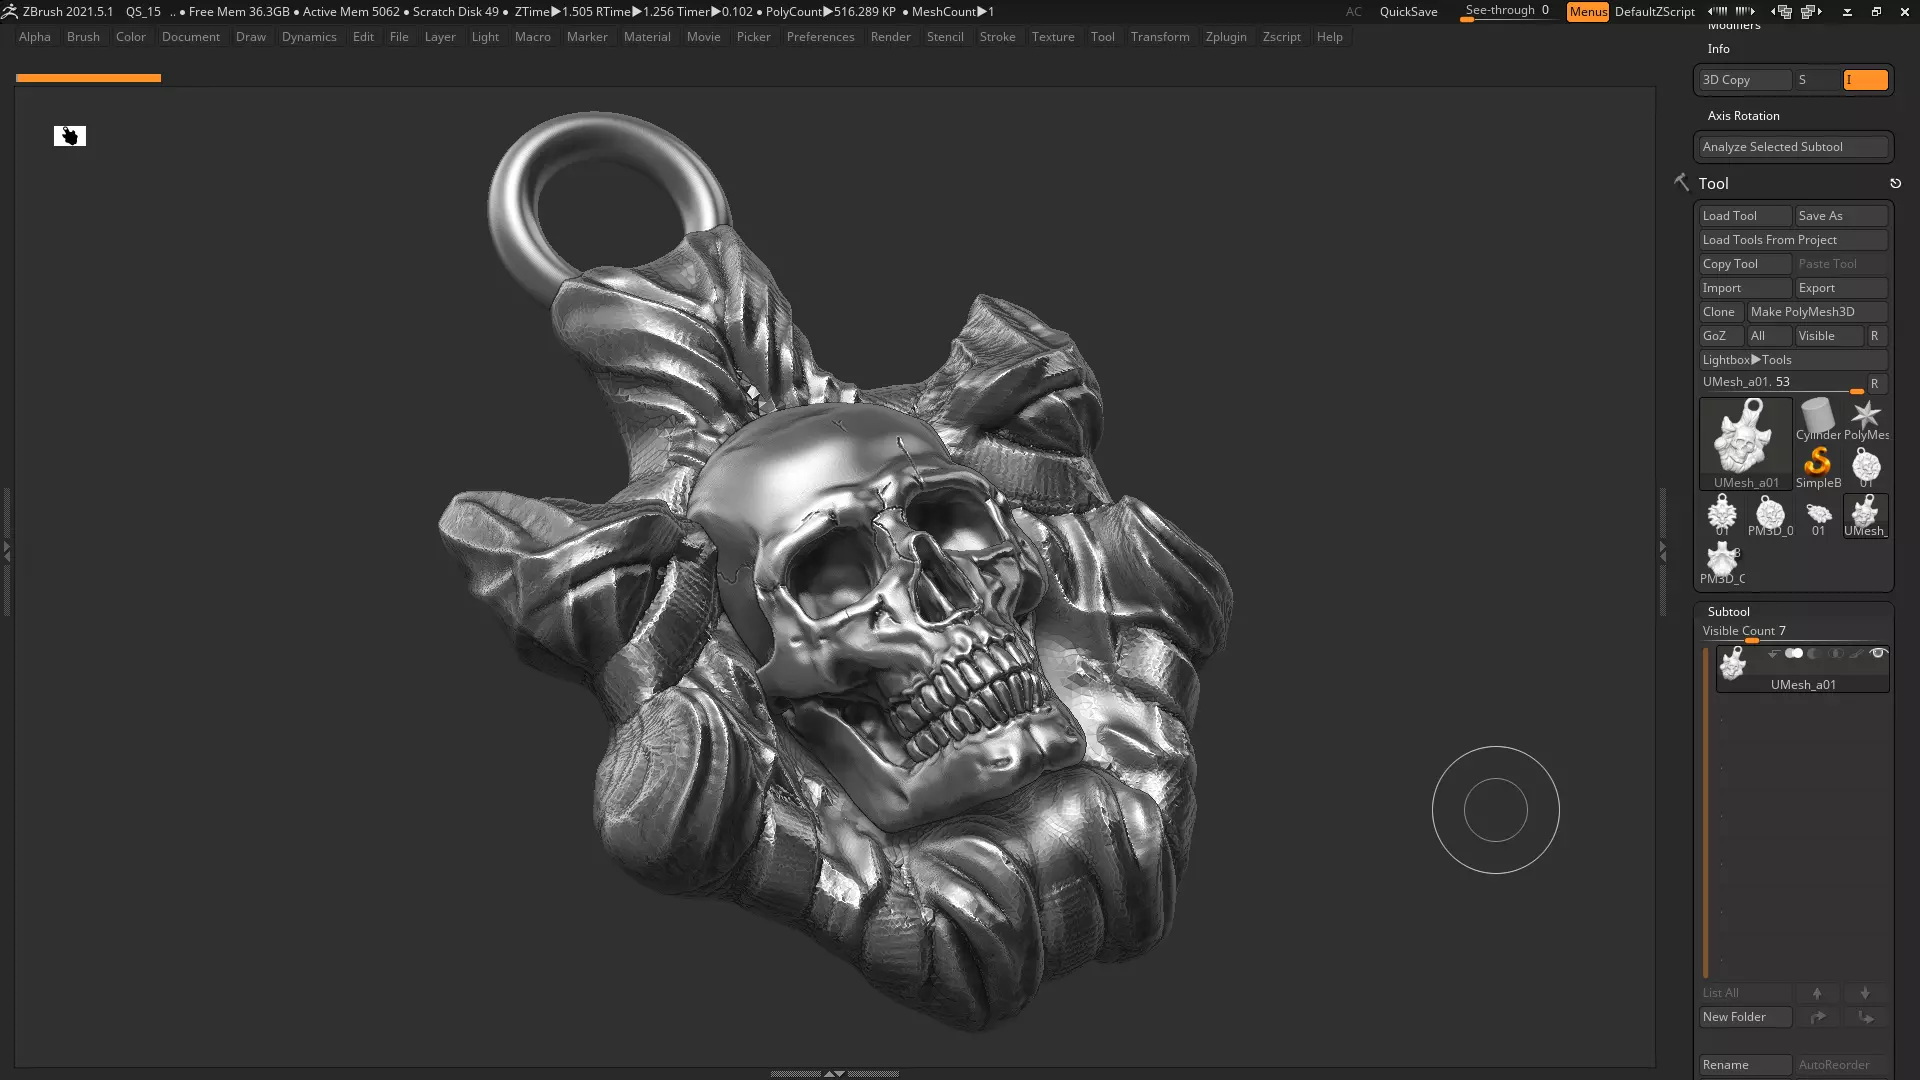The width and height of the screenshot is (1920, 1080).
Task: Click the Rename subtool button
Action: pyautogui.click(x=1745, y=1065)
